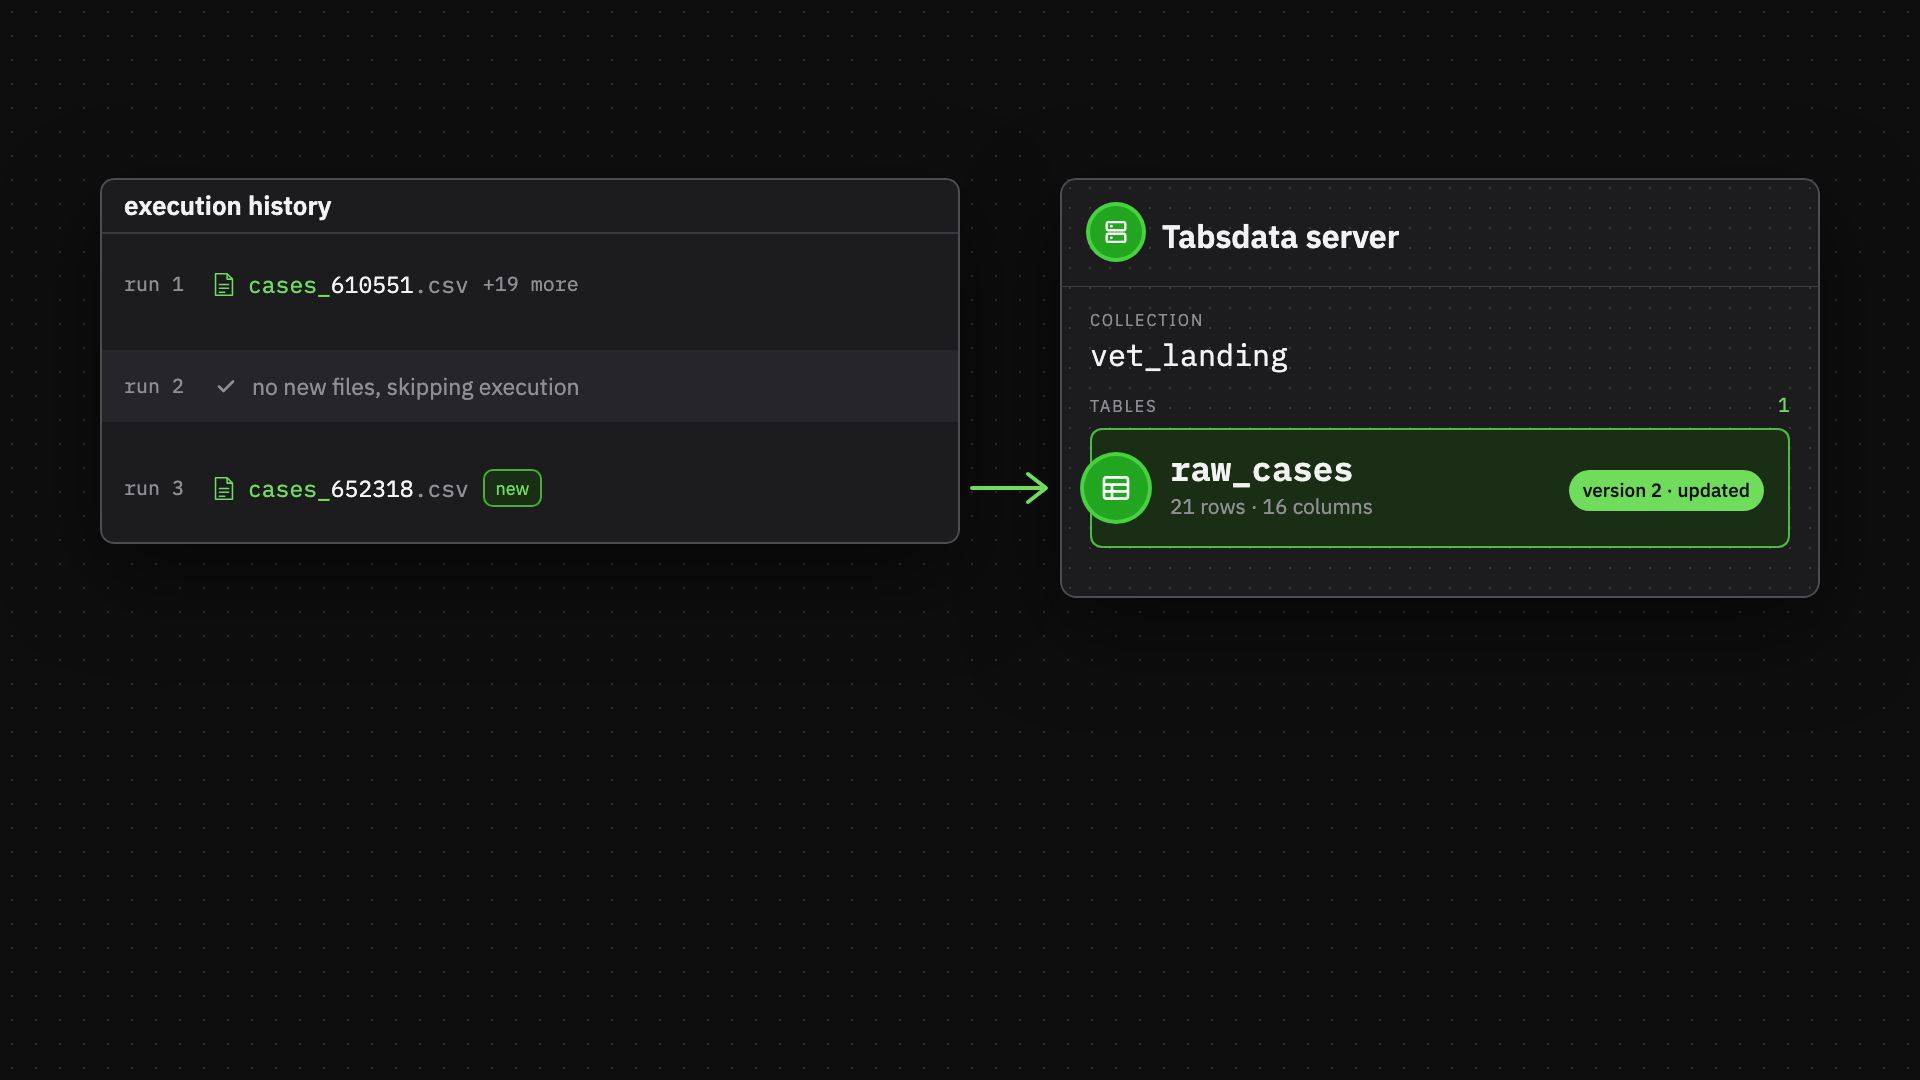Expand the '+19 more' files list
Viewport: 1920px width, 1080px height.
coord(530,285)
